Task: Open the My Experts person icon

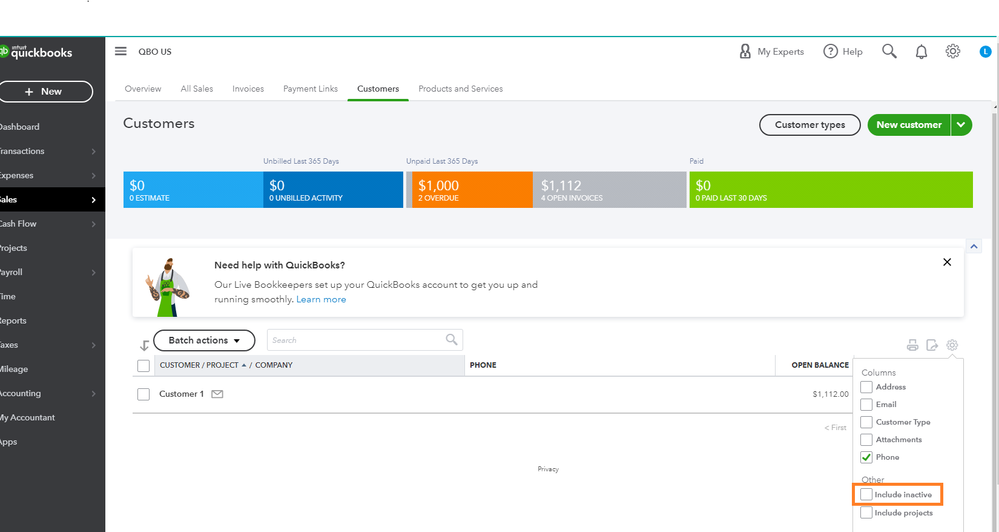Action: tap(745, 52)
